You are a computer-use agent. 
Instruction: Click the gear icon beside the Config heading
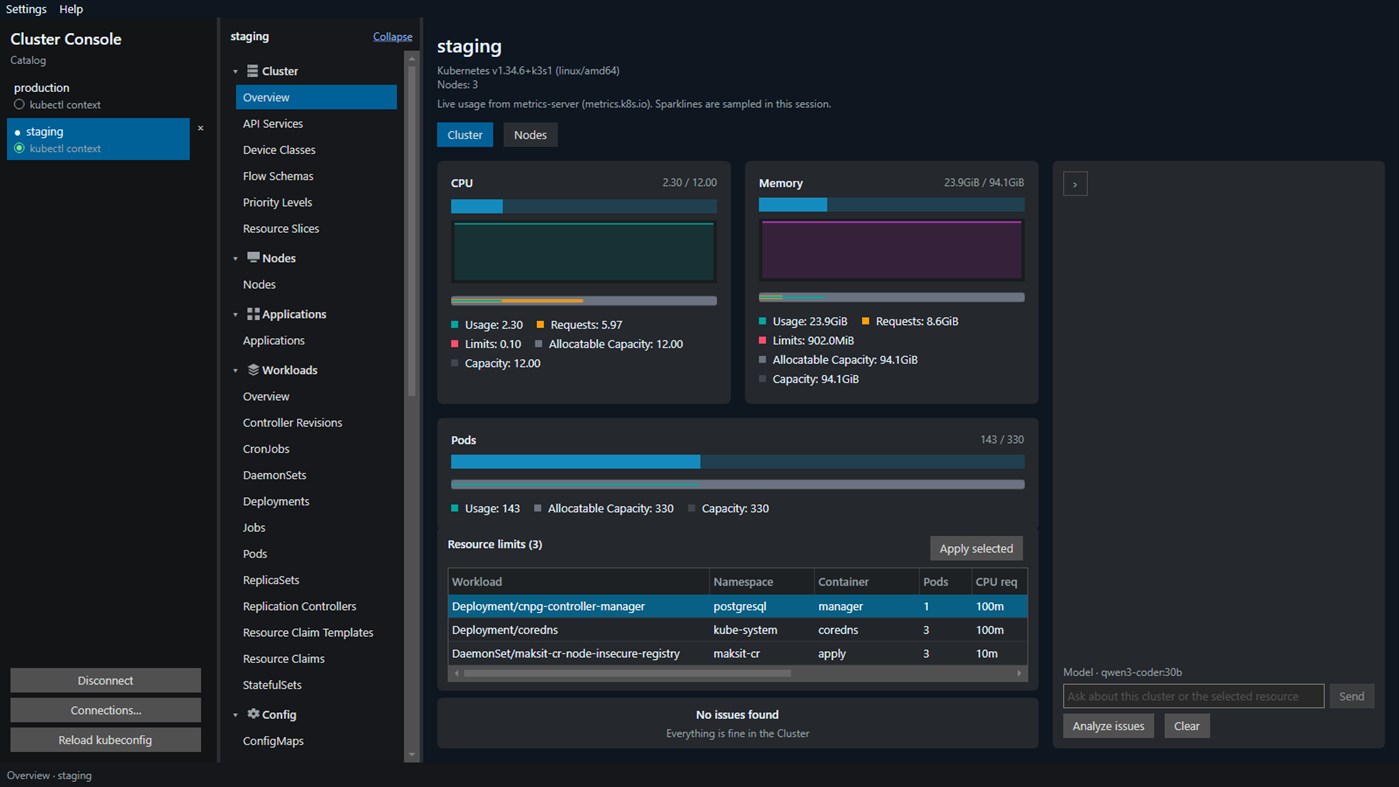coord(253,714)
